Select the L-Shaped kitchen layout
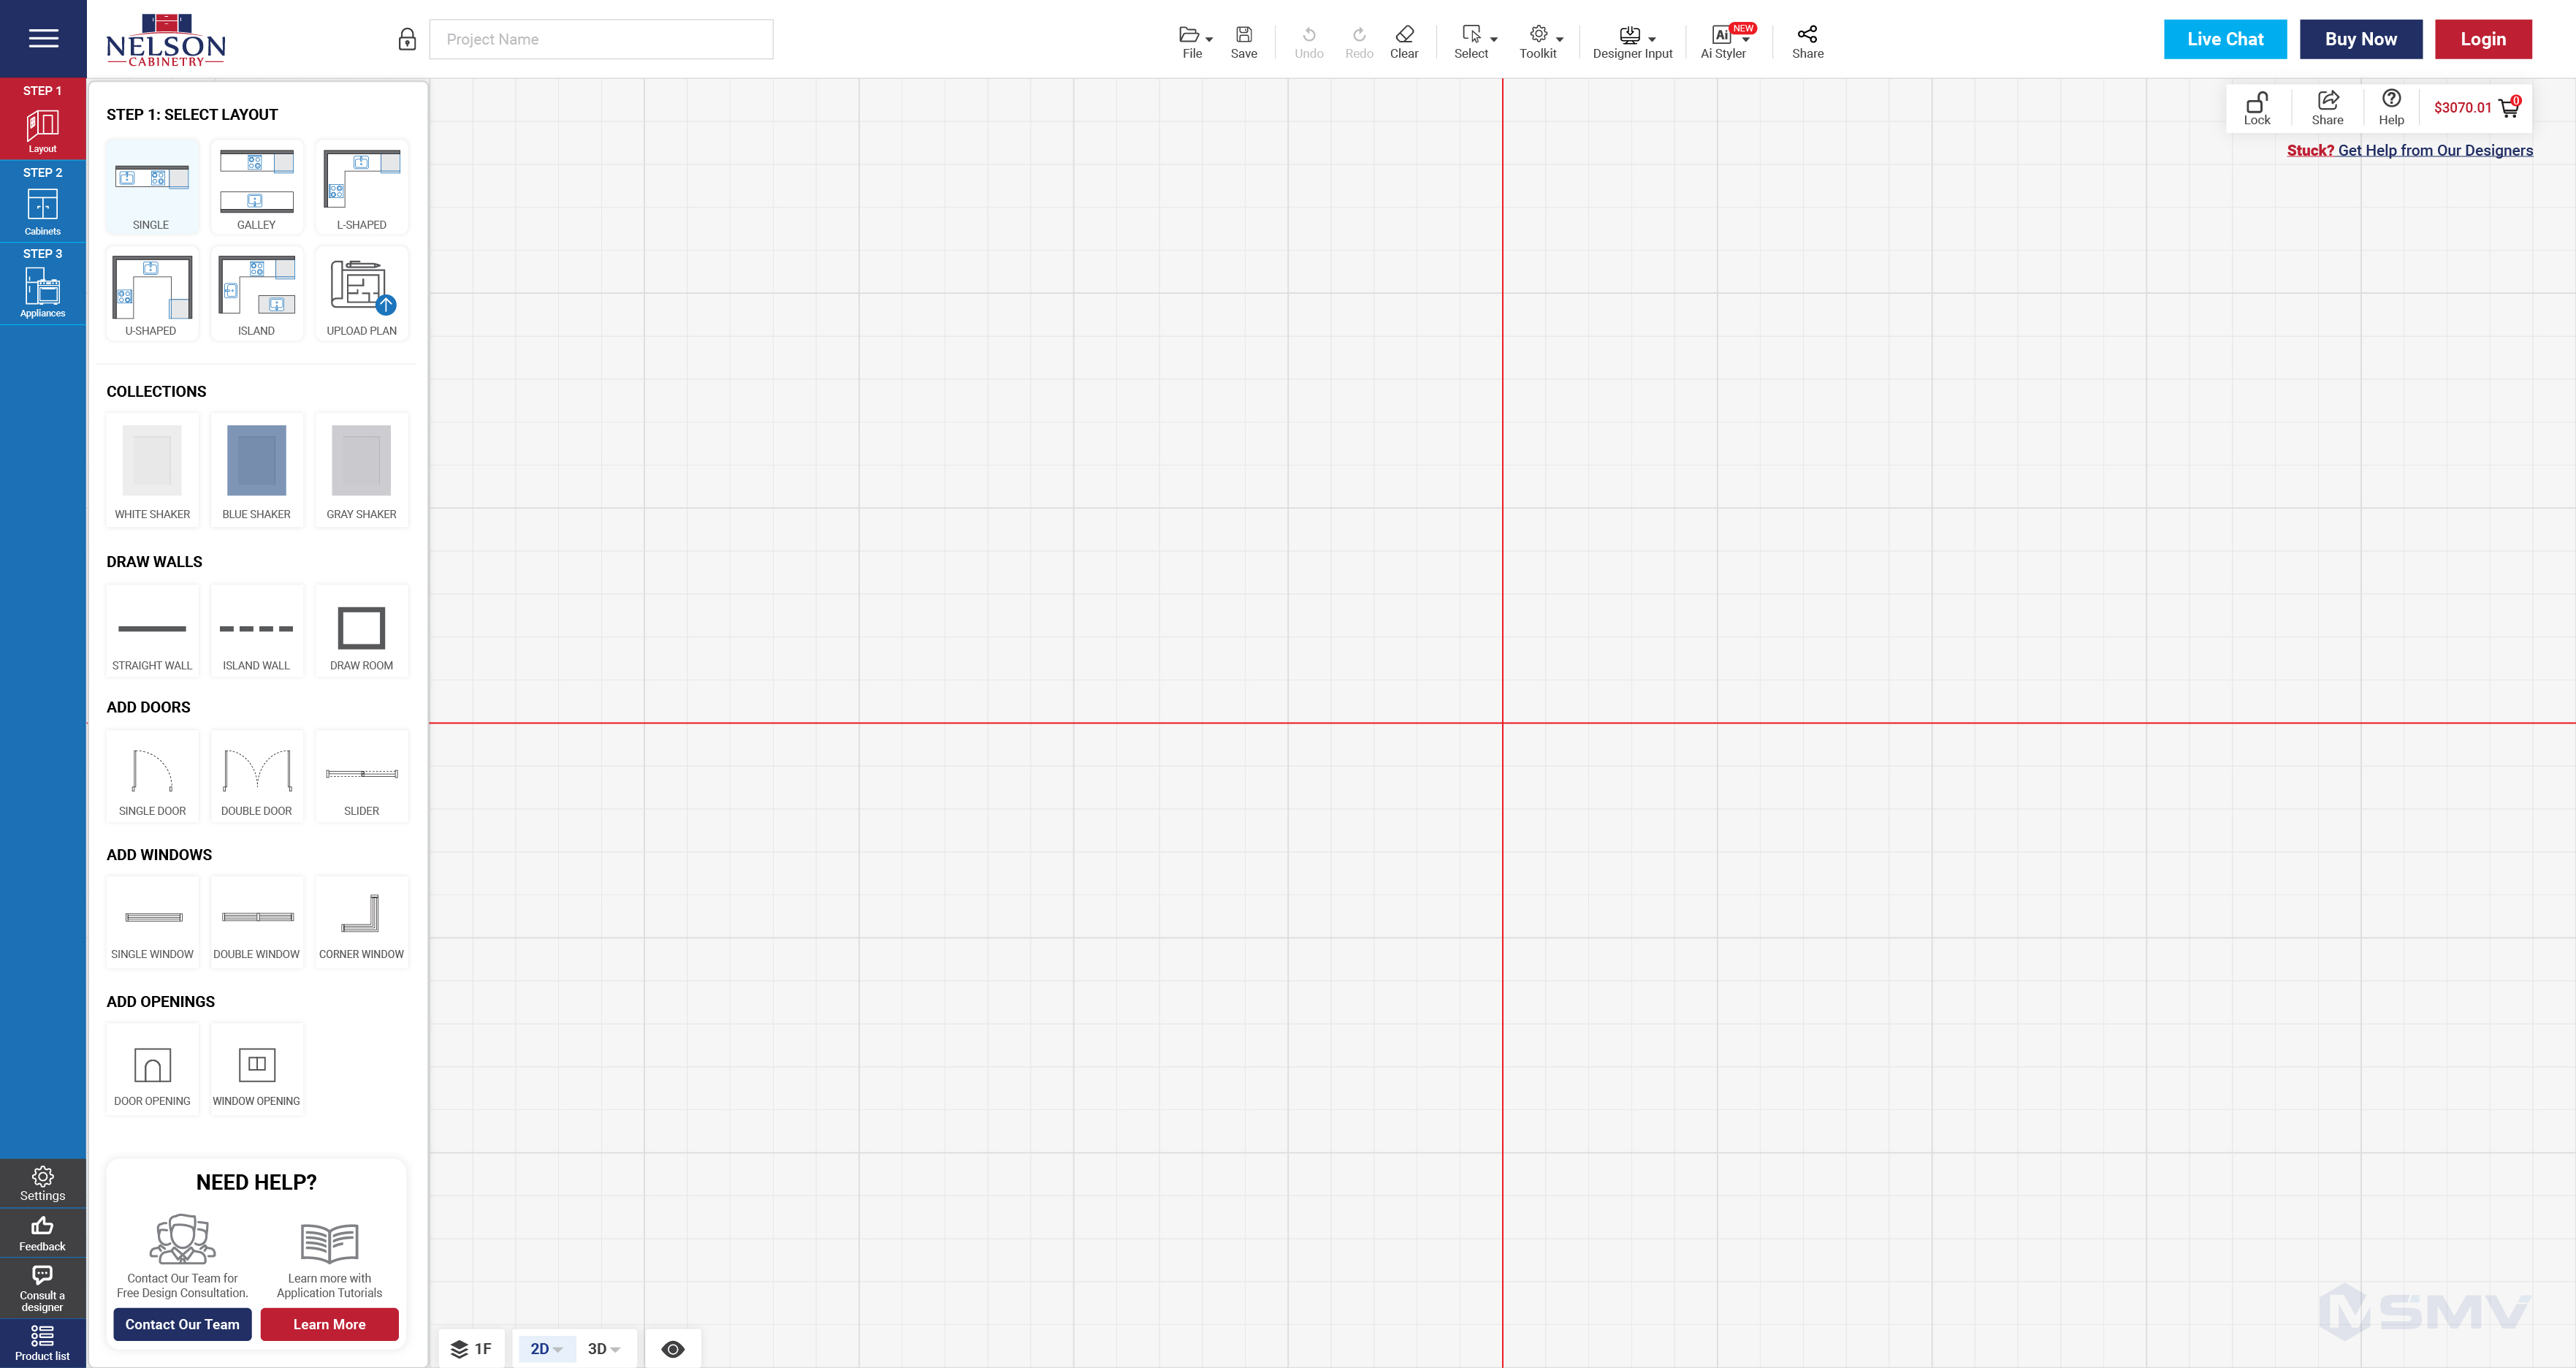Screen dimensions: 2576x1368 [x=361, y=187]
